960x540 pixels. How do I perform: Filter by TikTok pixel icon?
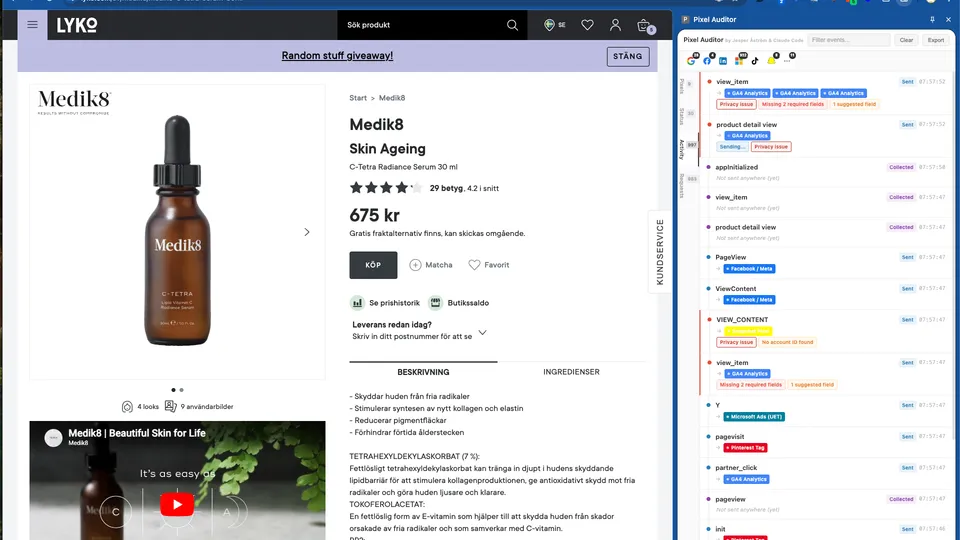coord(755,61)
